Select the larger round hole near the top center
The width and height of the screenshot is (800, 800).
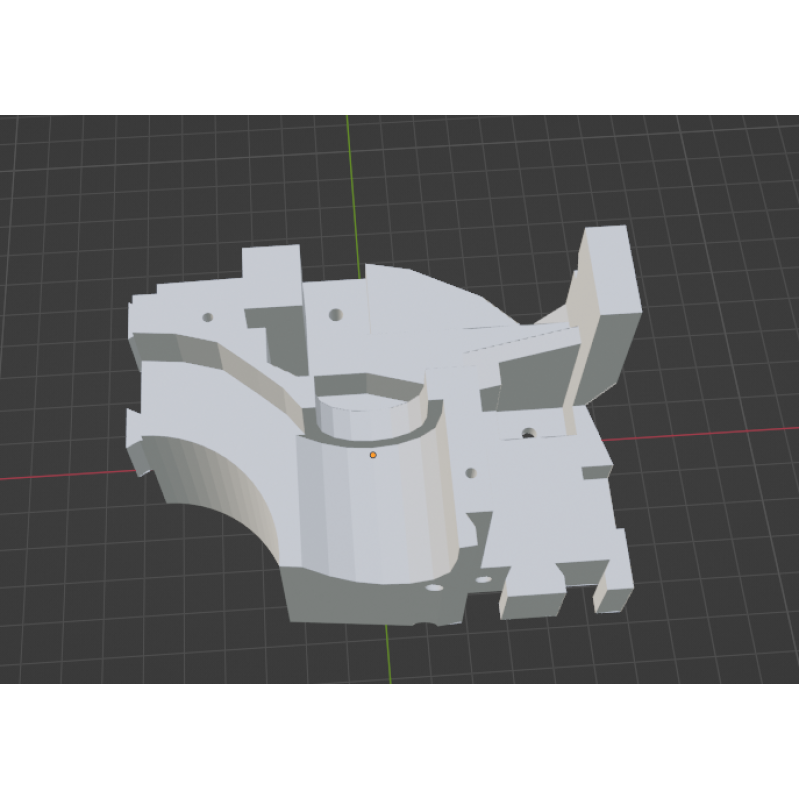click(335, 315)
